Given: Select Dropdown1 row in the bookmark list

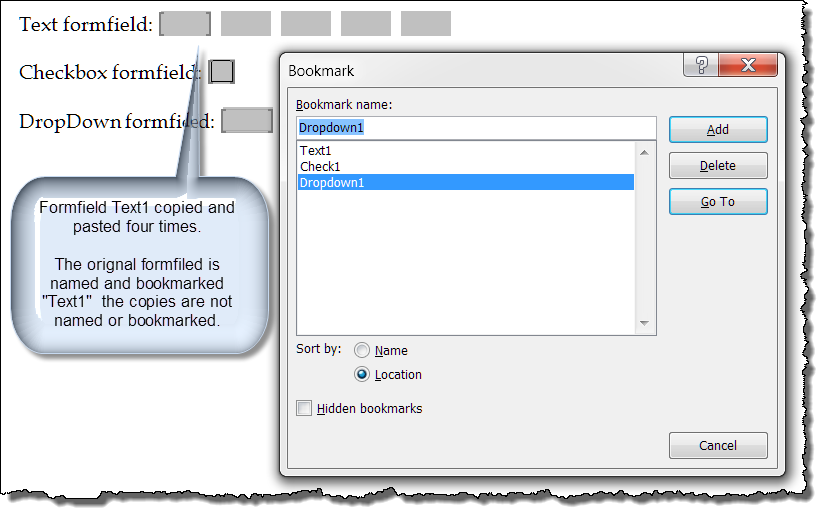Looking at the screenshot, I should click(x=465, y=182).
